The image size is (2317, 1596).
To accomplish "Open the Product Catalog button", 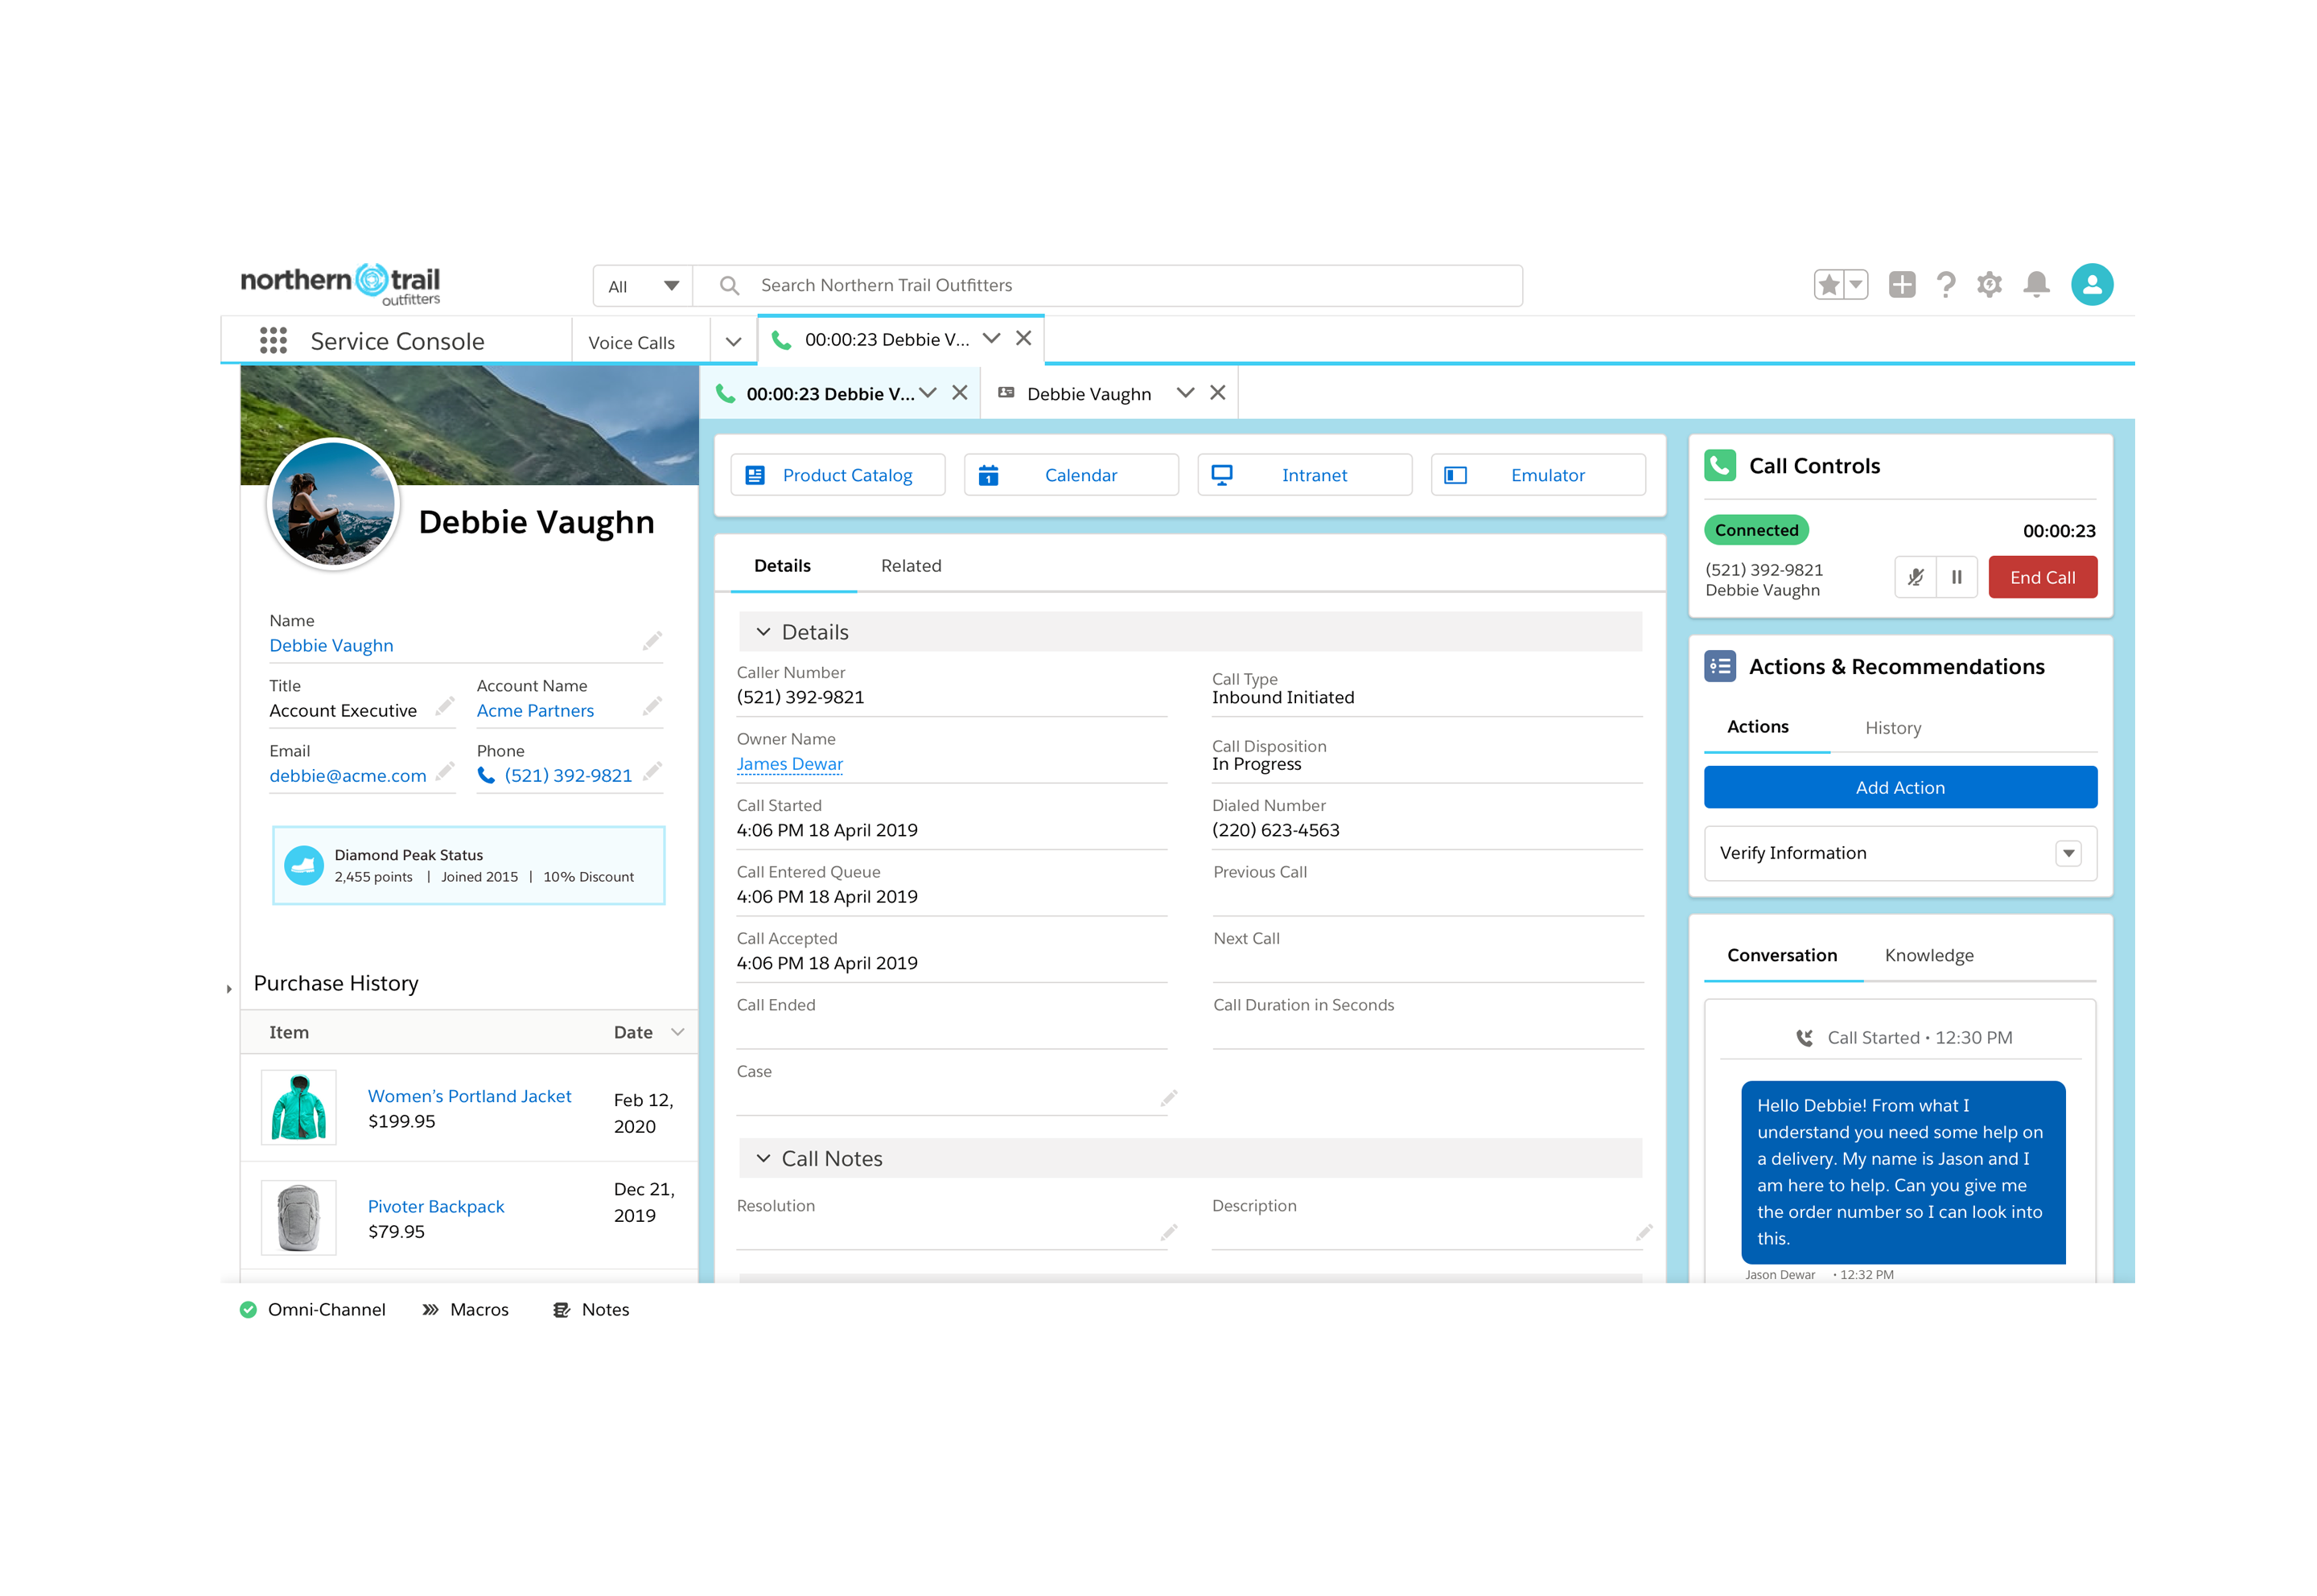I will [x=837, y=475].
